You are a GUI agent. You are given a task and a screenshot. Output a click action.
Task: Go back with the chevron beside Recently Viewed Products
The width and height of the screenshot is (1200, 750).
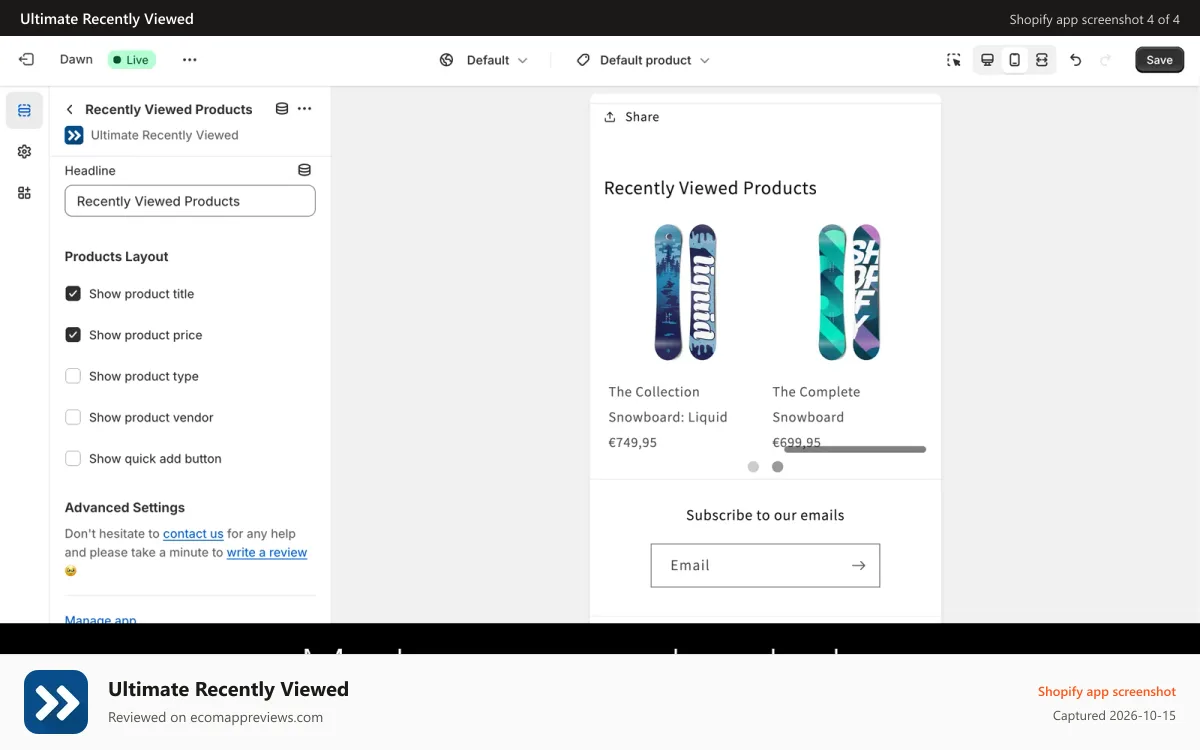(70, 109)
